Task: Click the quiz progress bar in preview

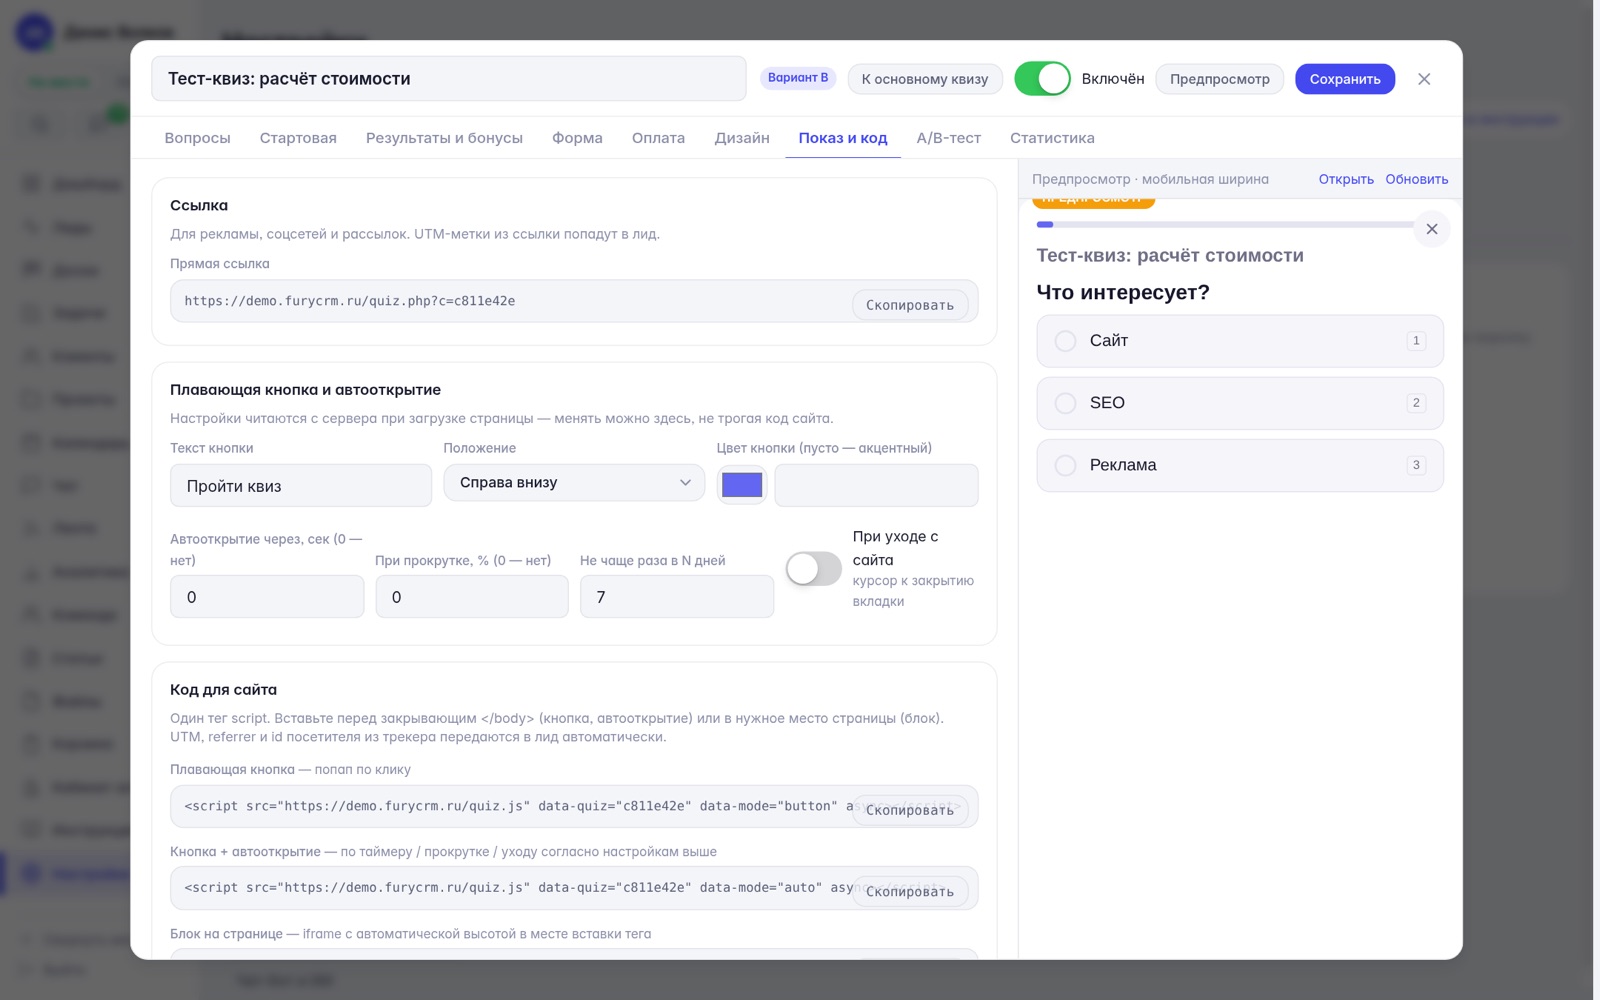Action: (1226, 225)
